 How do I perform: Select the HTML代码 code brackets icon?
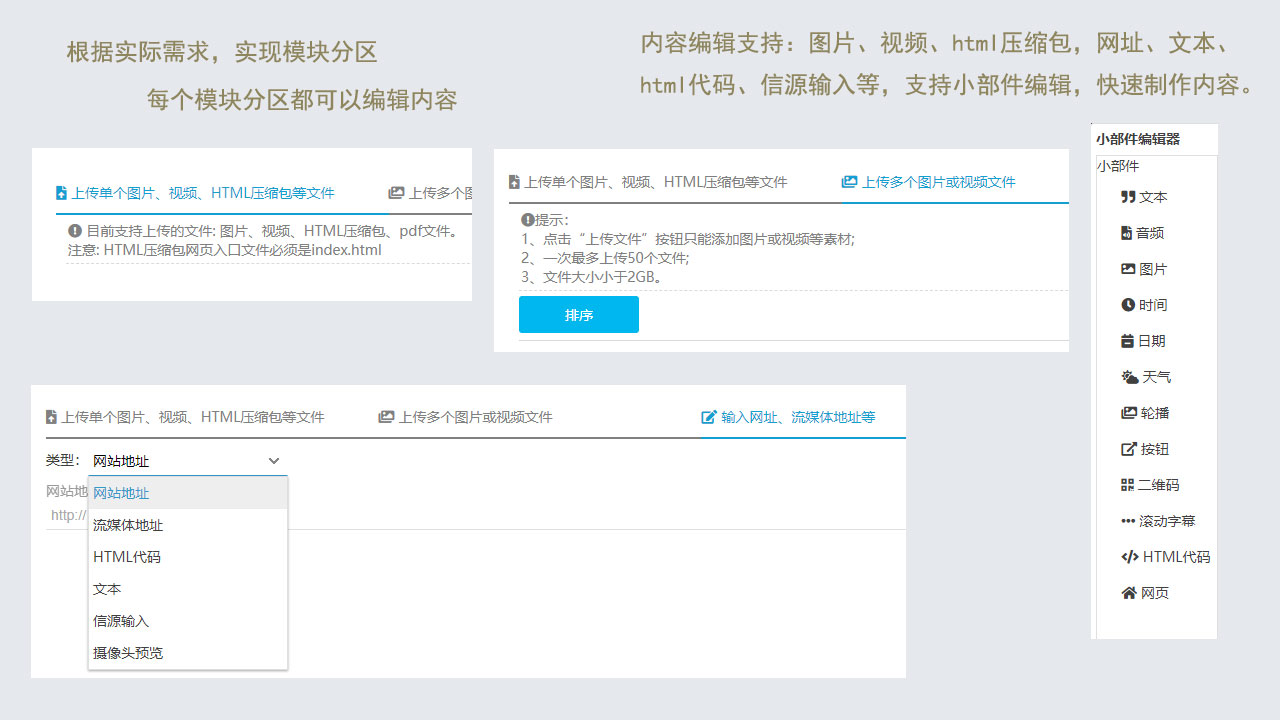1129,557
